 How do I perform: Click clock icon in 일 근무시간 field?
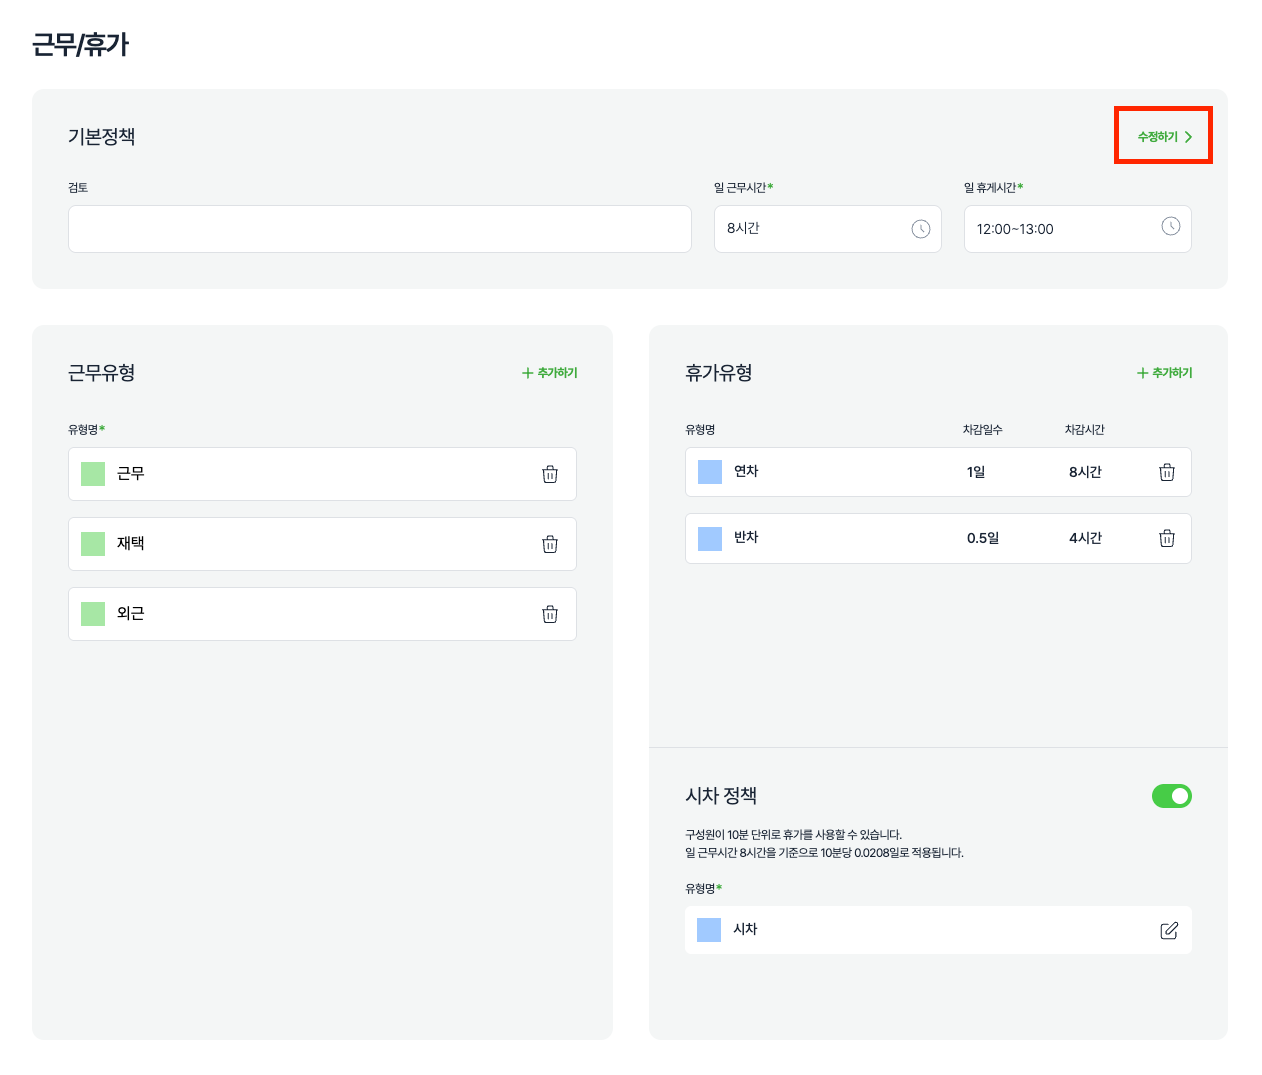tap(920, 229)
